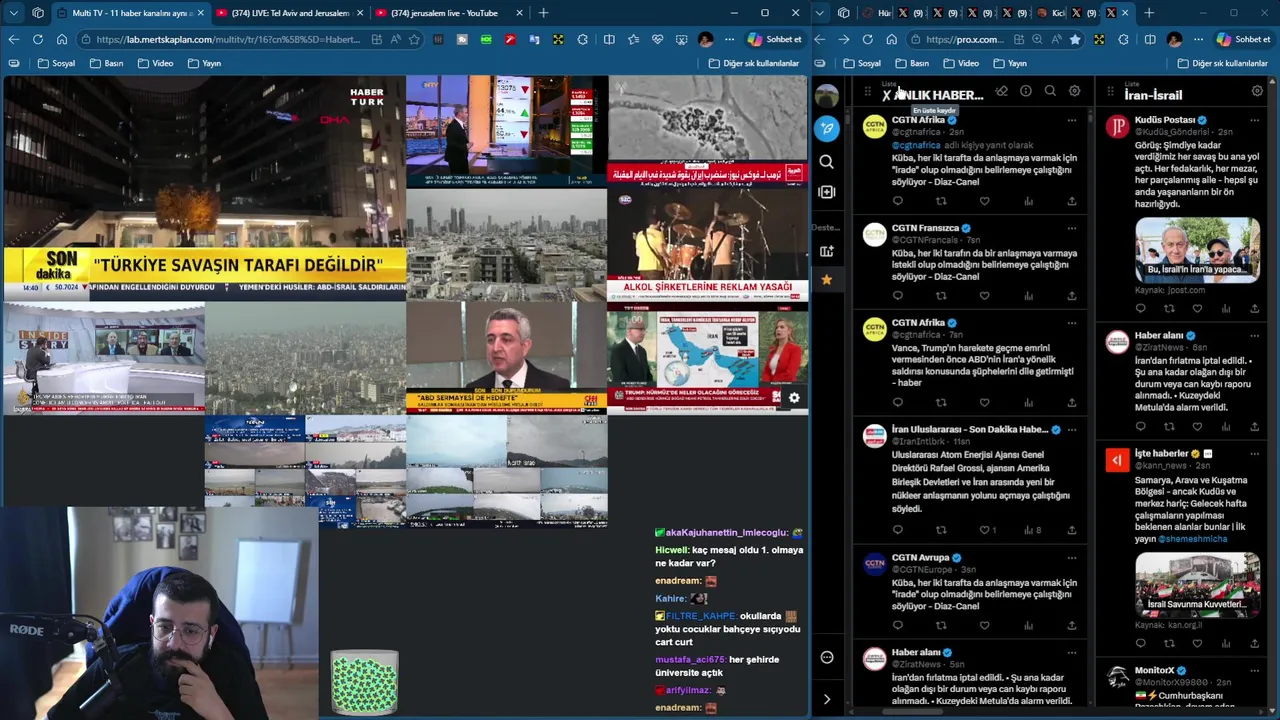Like the first CGTN Afrika Küba post

tap(984, 201)
